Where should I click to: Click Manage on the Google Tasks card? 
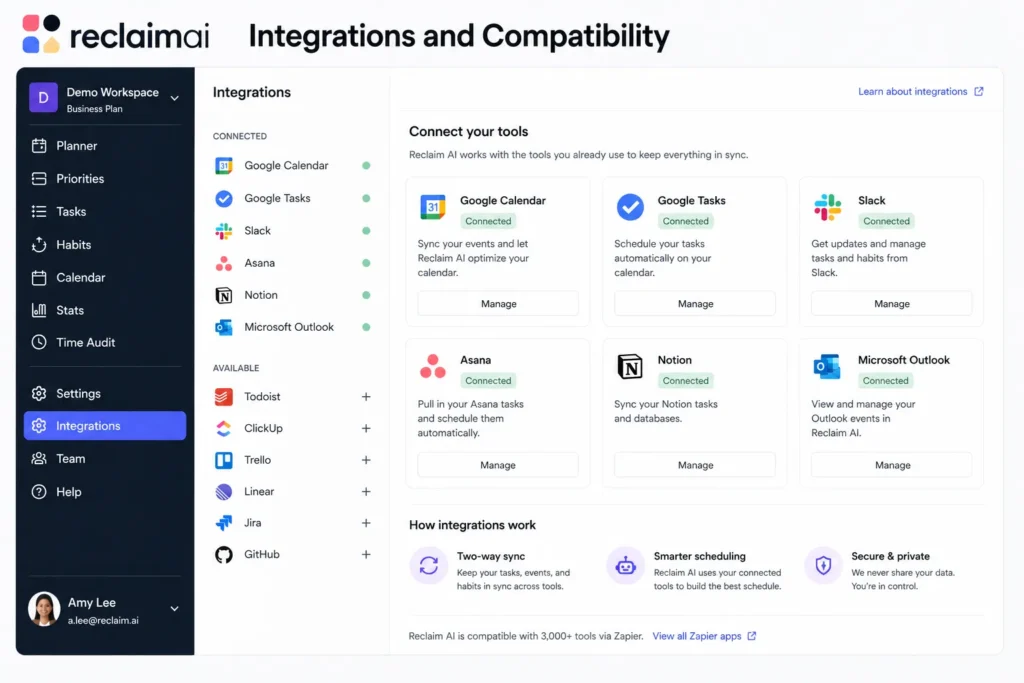(x=695, y=304)
